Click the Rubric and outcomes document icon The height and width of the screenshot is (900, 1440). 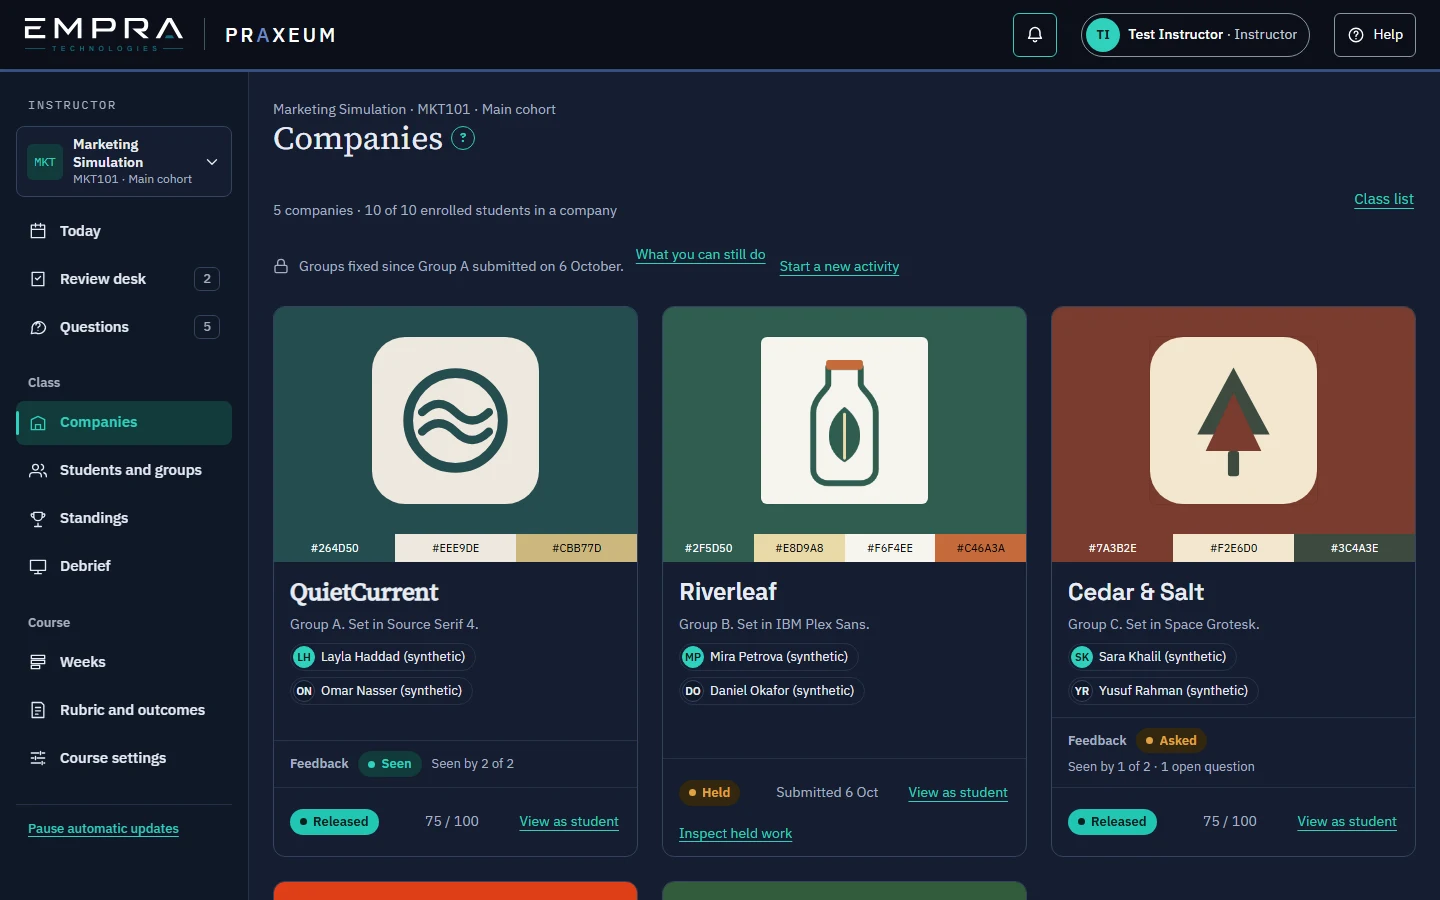coord(38,710)
